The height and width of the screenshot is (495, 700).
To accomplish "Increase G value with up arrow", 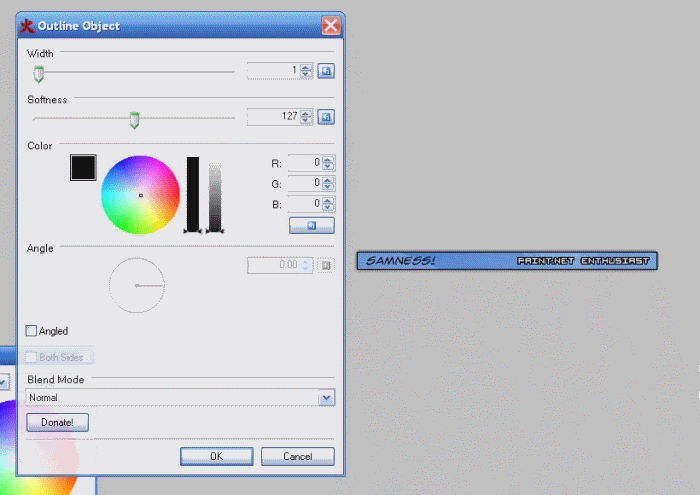I will (x=328, y=180).
